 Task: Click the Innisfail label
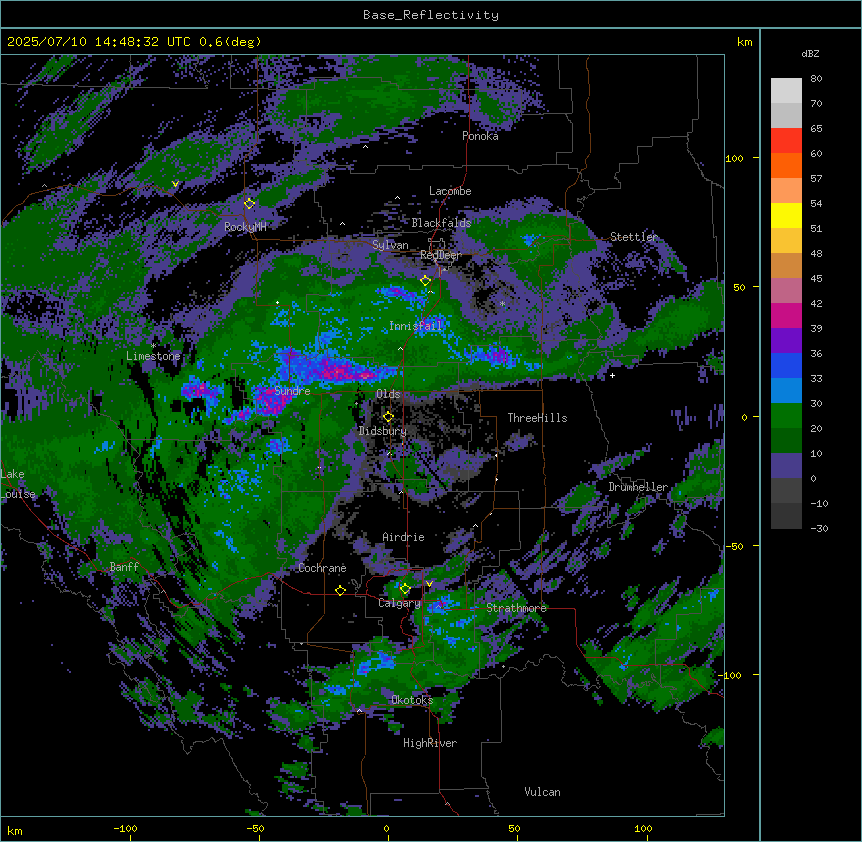click(x=416, y=326)
